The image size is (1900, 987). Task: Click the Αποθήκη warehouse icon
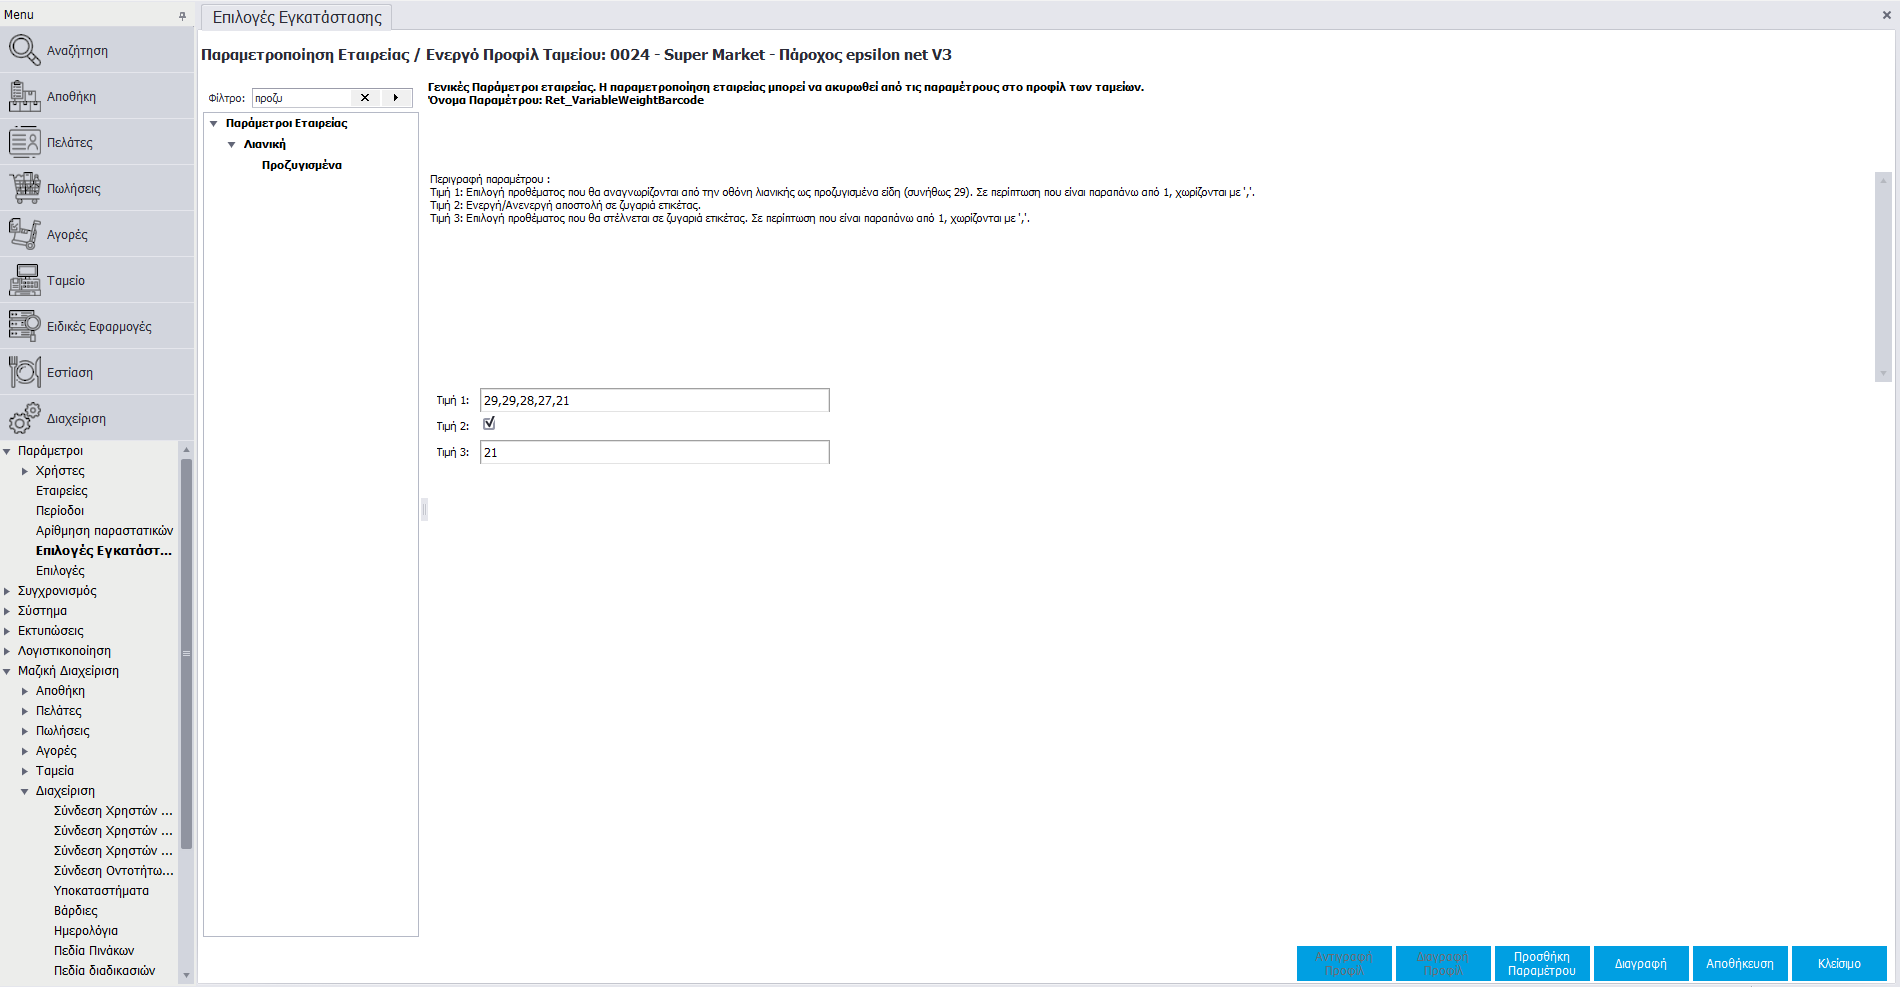click(24, 96)
